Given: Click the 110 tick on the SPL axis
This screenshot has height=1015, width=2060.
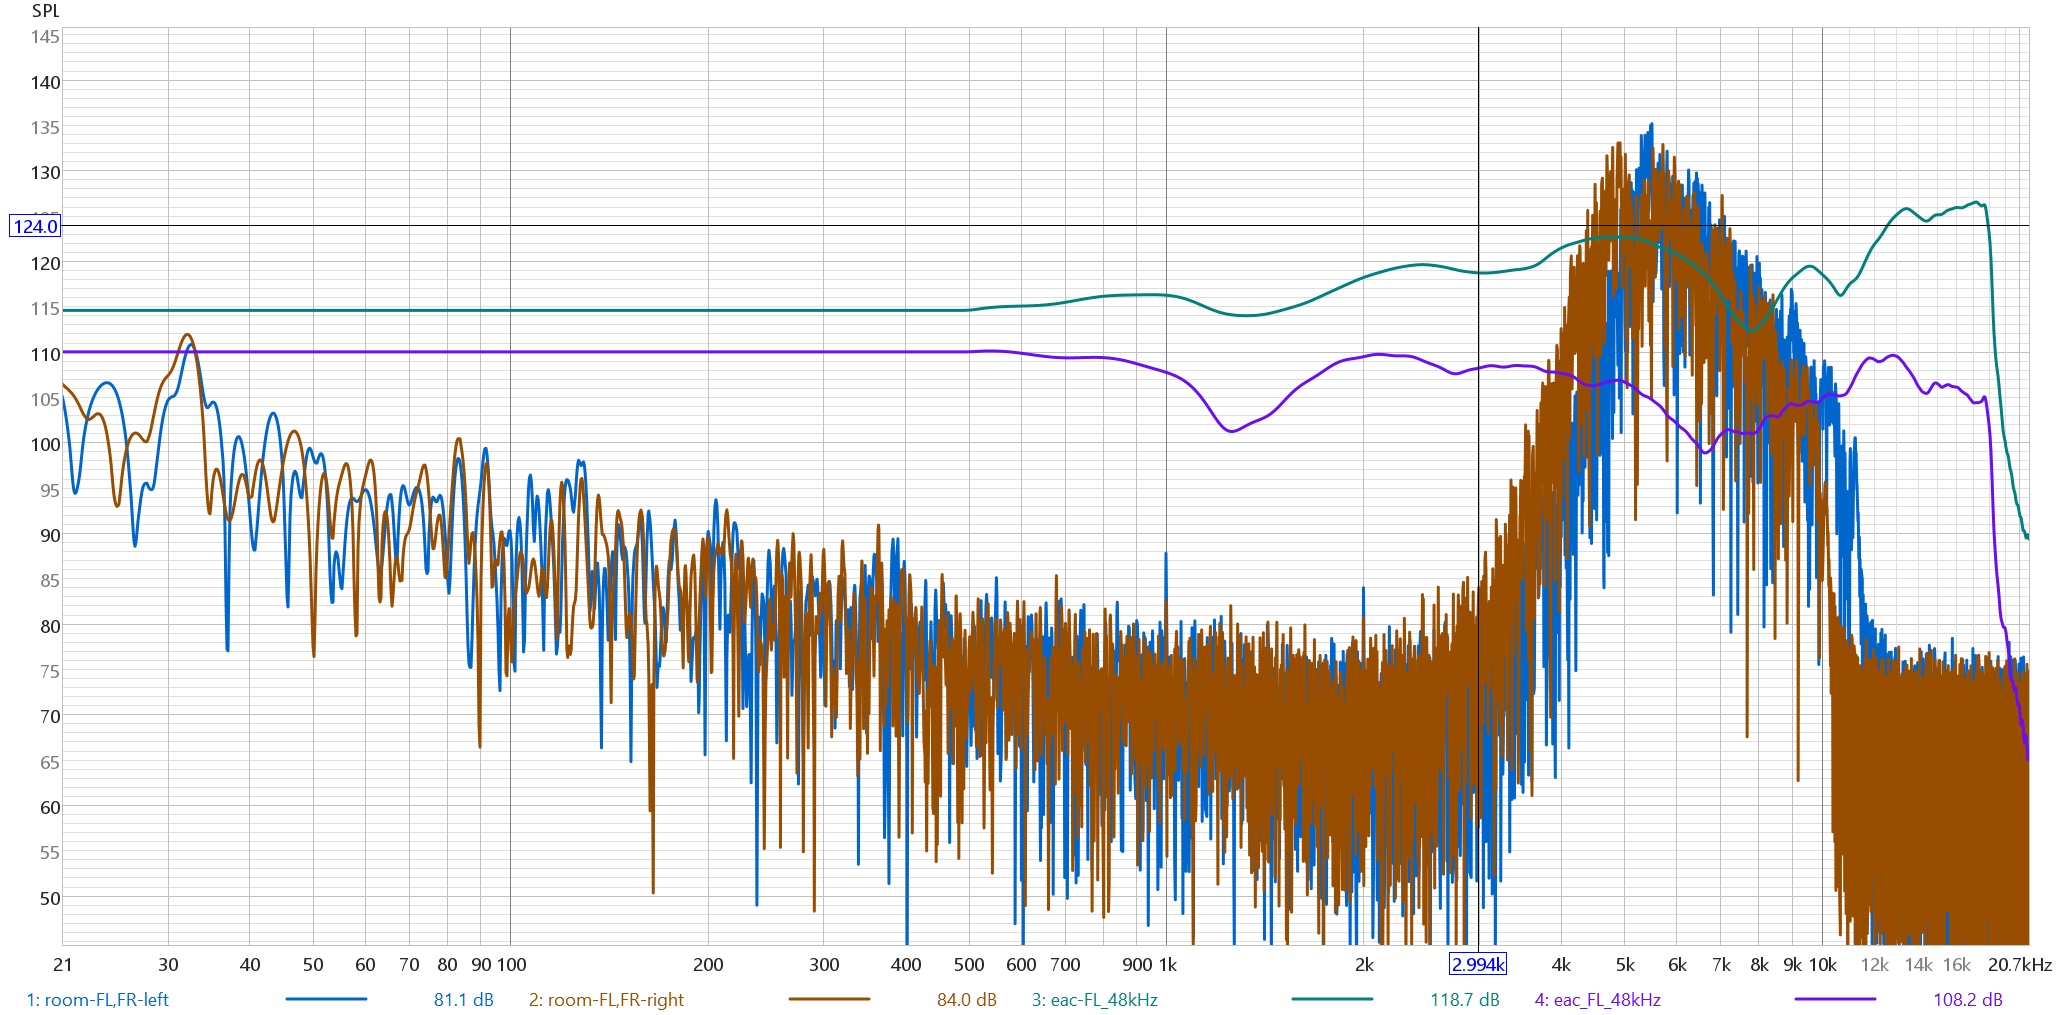Looking at the screenshot, I should pos(45,354).
